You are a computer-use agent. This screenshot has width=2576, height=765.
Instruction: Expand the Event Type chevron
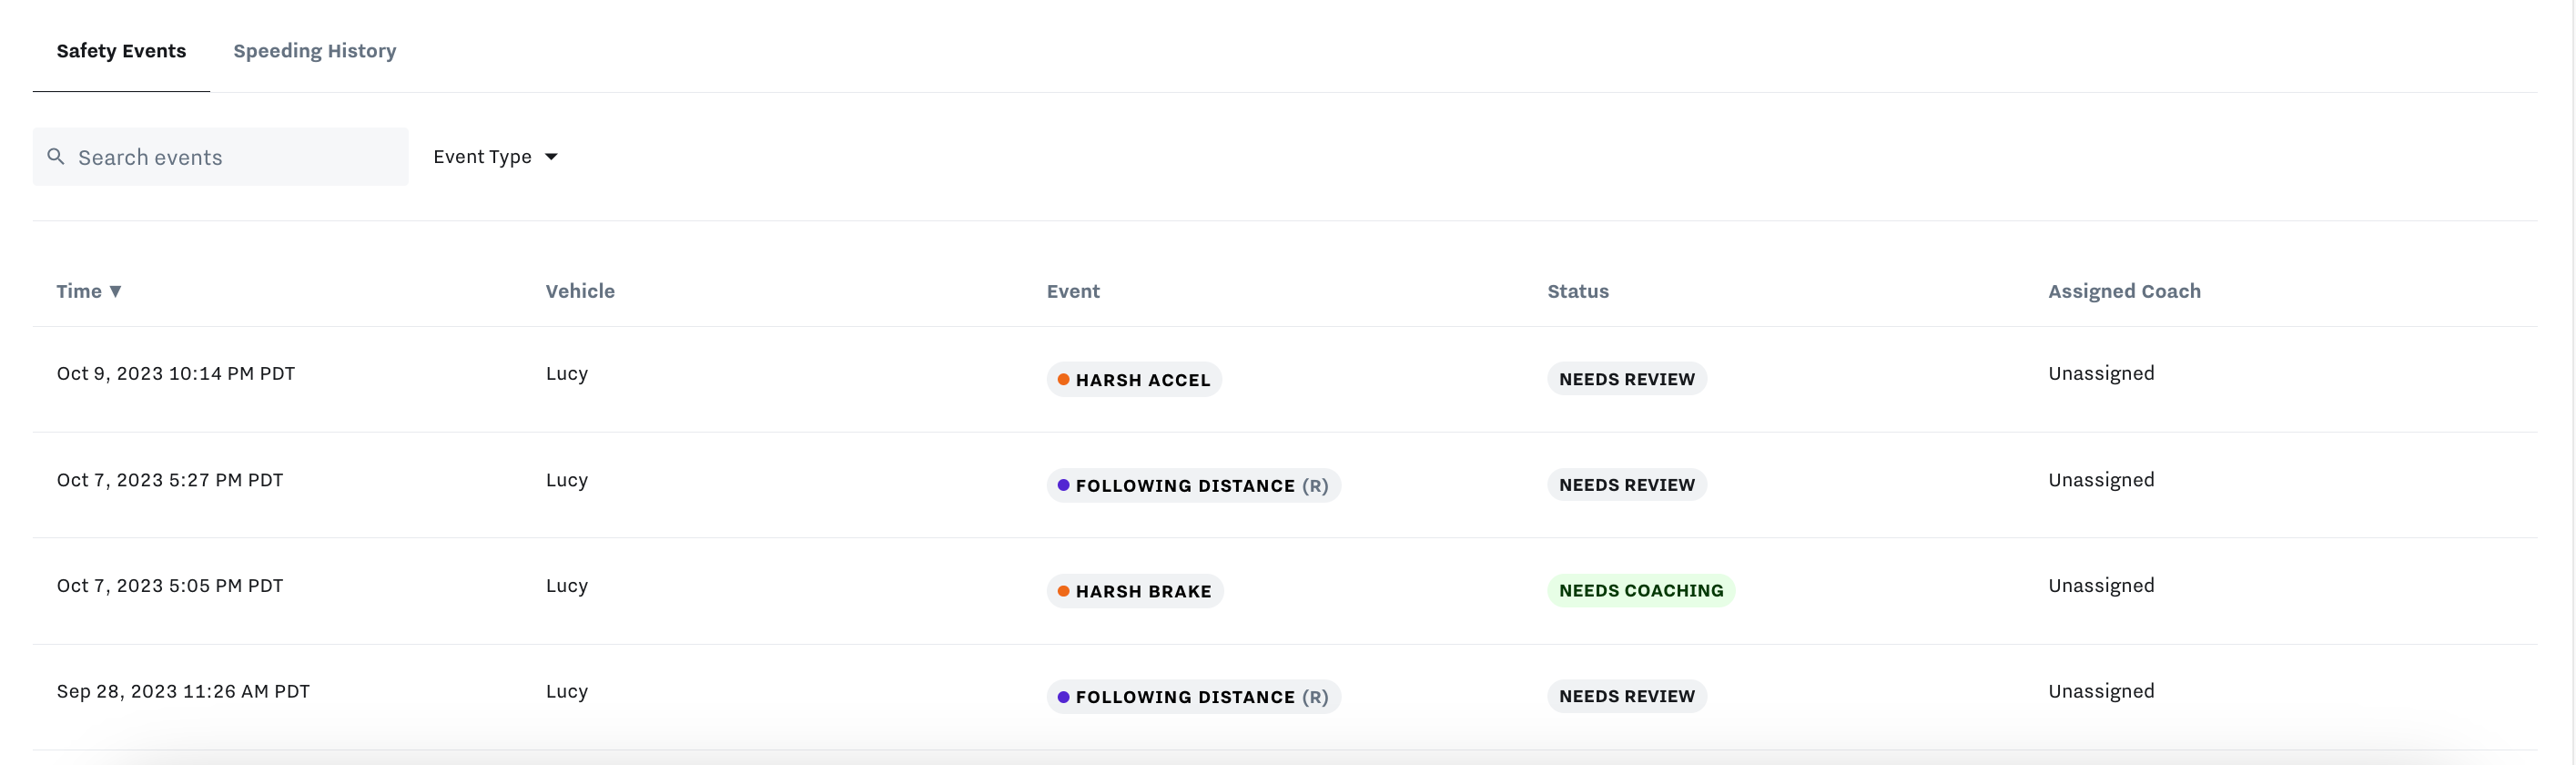click(551, 157)
